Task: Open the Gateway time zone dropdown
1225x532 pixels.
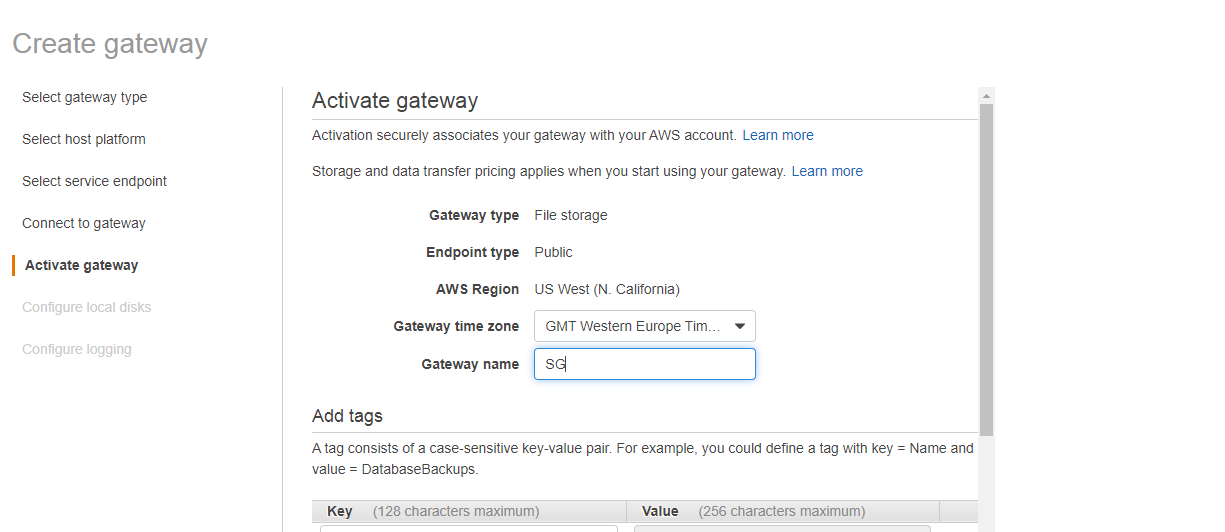Action: pyautogui.click(x=644, y=326)
